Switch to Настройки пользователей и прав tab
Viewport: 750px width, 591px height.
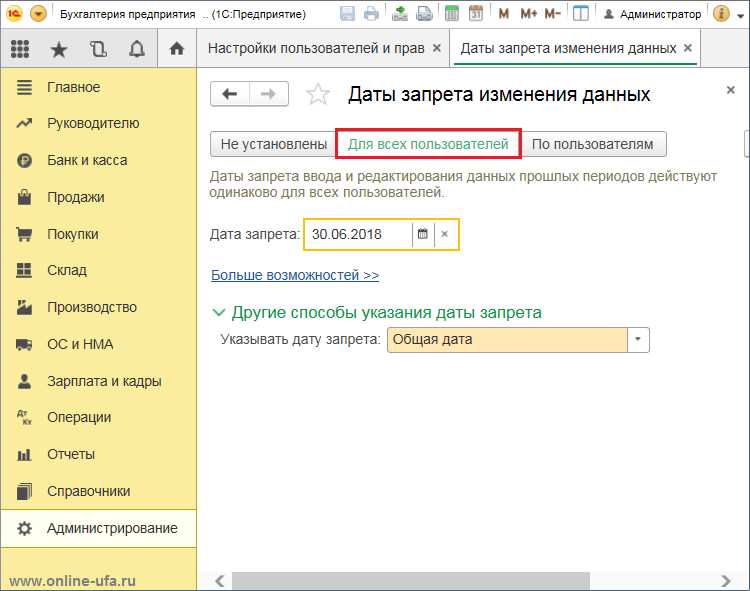point(316,48)
